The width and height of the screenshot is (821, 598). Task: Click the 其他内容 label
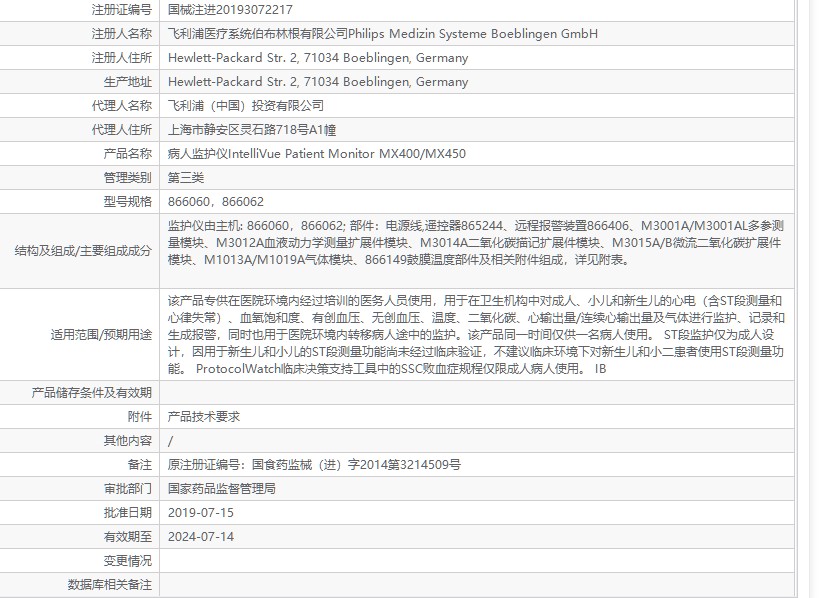128,441
